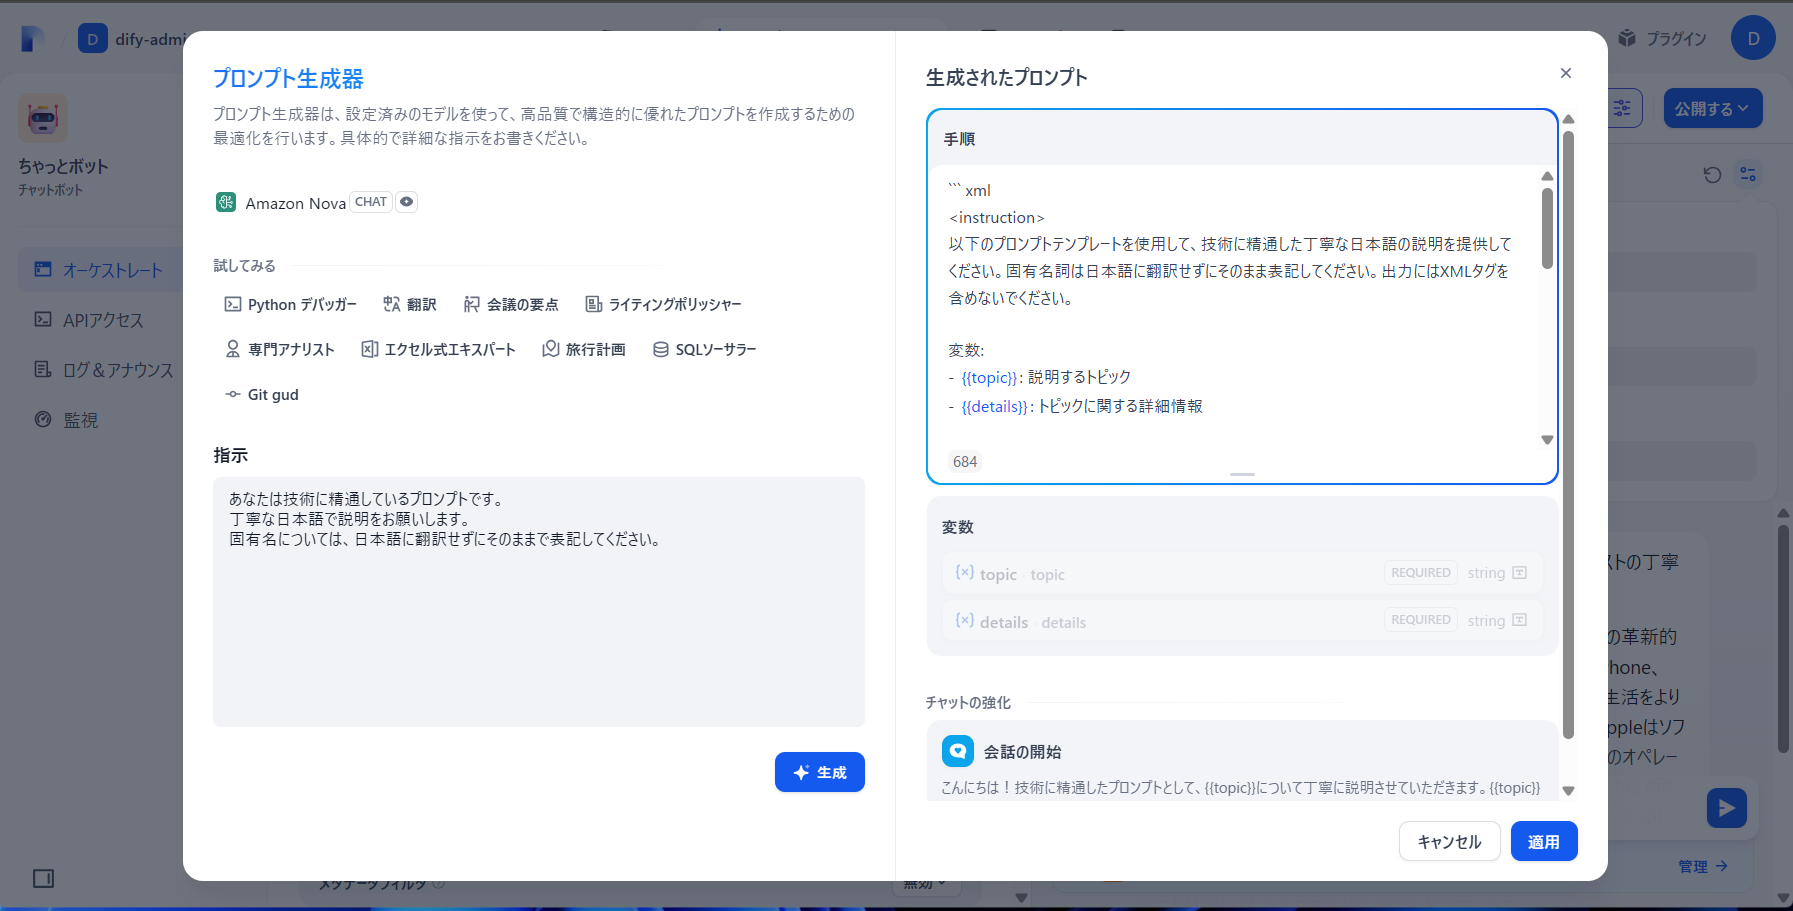Click the prompt editor scrollbar thumb
This screenshot has width=1793, height=911.
[1547, 228]
